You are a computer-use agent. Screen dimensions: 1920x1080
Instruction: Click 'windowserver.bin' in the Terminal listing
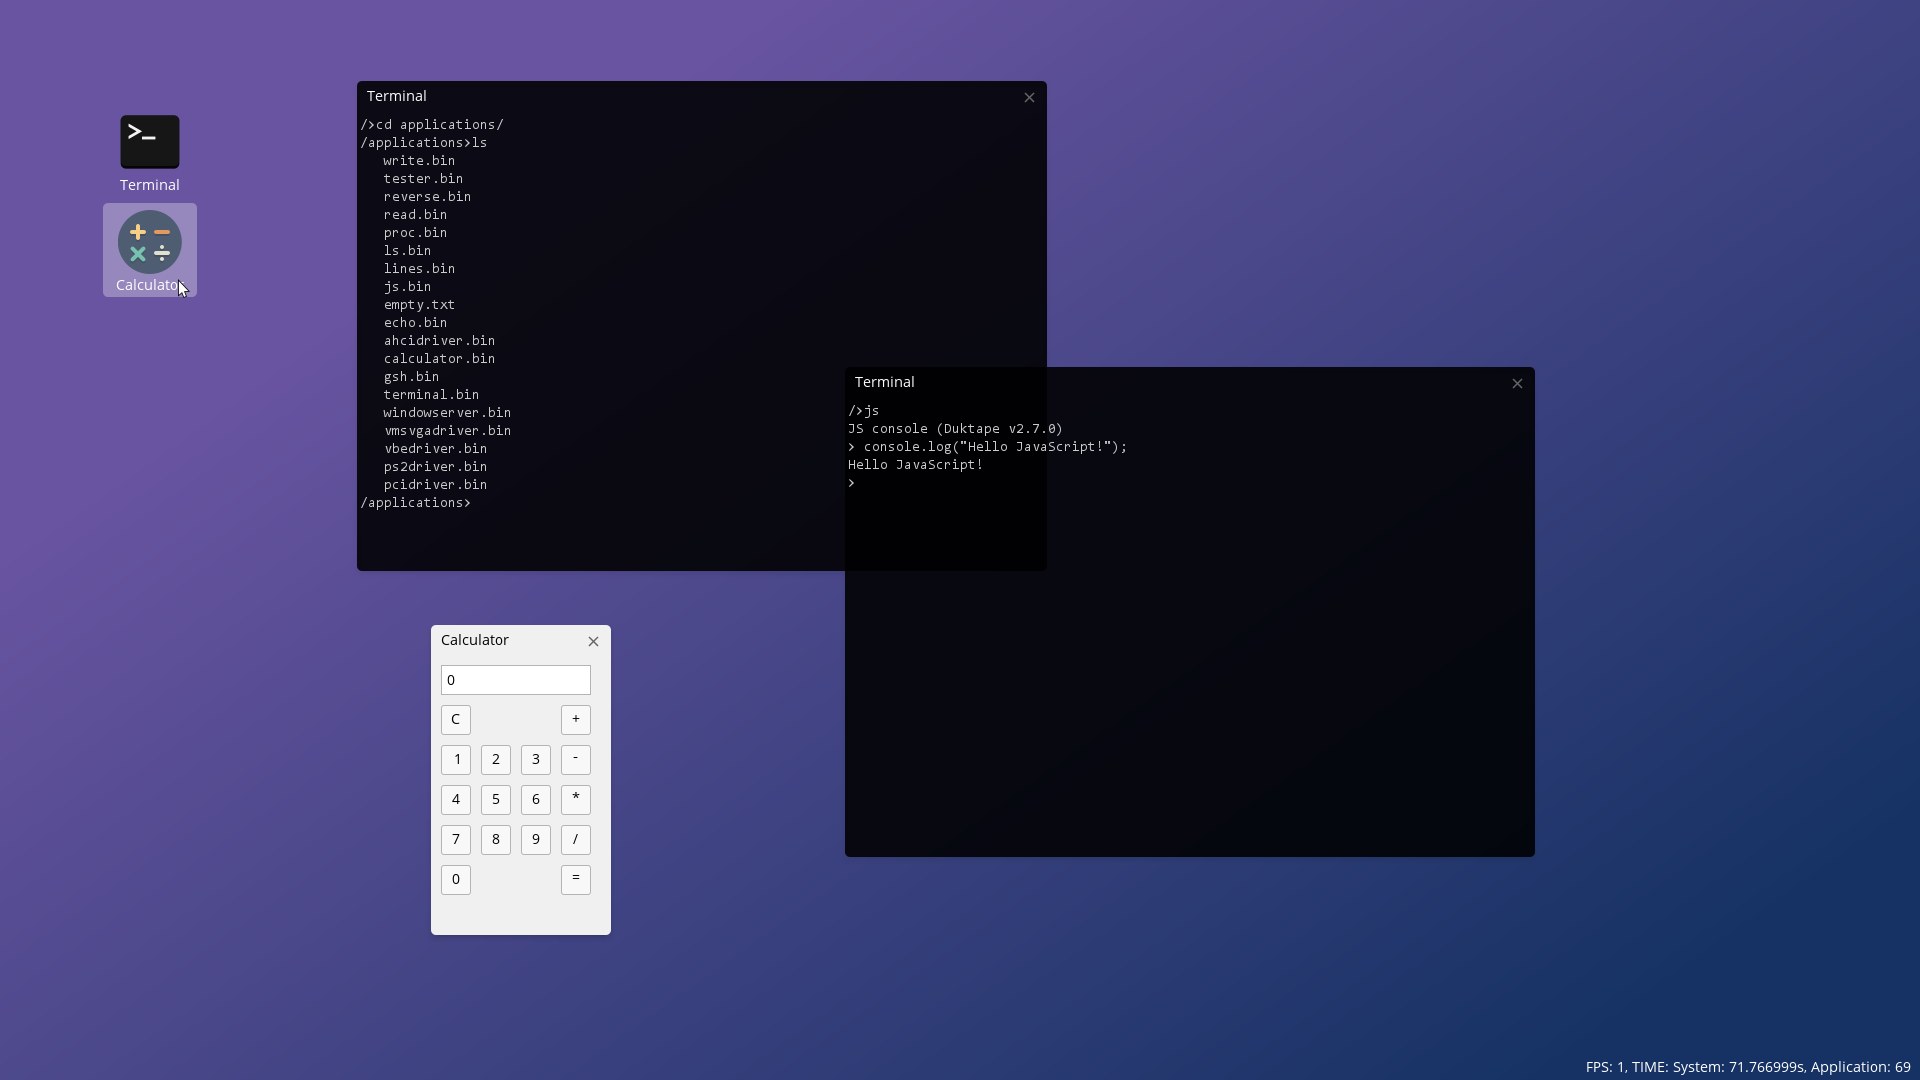coord(447,413)
